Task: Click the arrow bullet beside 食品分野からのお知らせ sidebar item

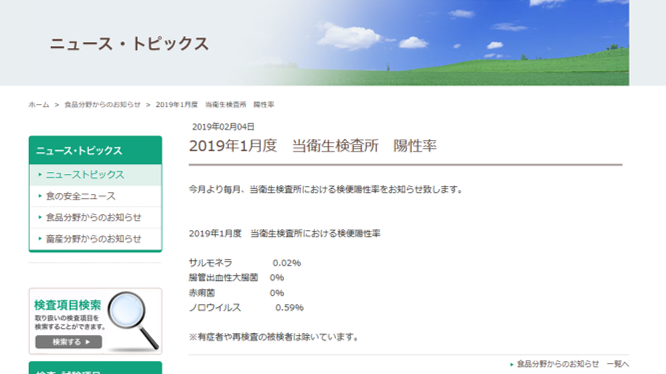Action: coord(40,217)
